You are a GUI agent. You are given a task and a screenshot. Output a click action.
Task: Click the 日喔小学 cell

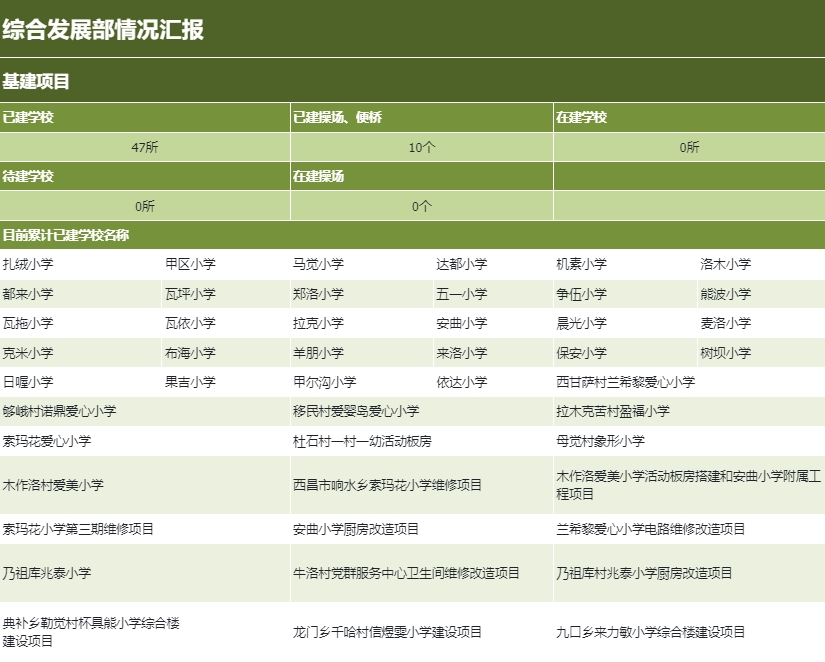click(80, 382)
